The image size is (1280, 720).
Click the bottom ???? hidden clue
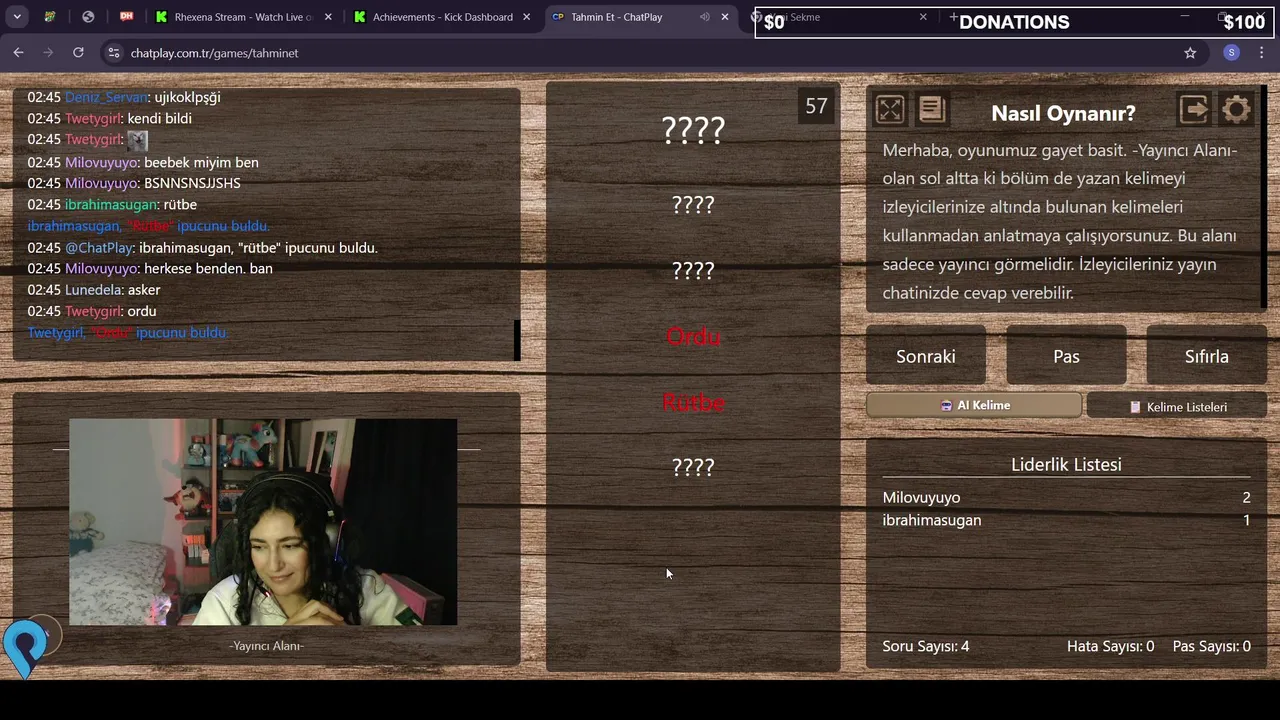pos(693,467)
